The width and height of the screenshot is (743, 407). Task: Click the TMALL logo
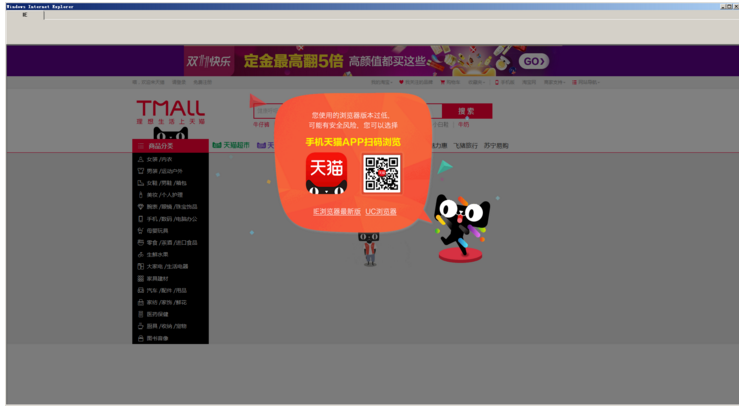(x=171, y=112)
